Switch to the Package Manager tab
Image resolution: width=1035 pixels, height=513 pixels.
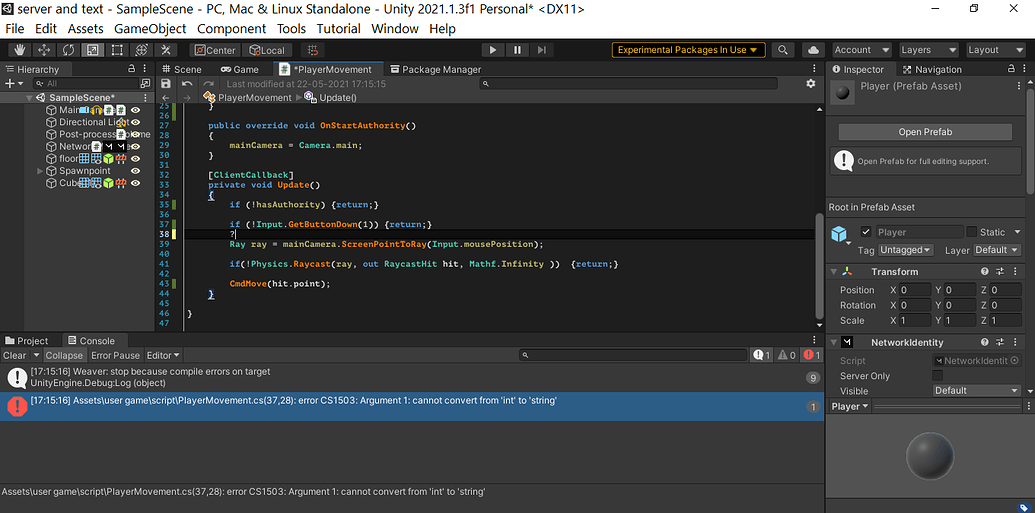pyautogui.click(x=435, y=69)
